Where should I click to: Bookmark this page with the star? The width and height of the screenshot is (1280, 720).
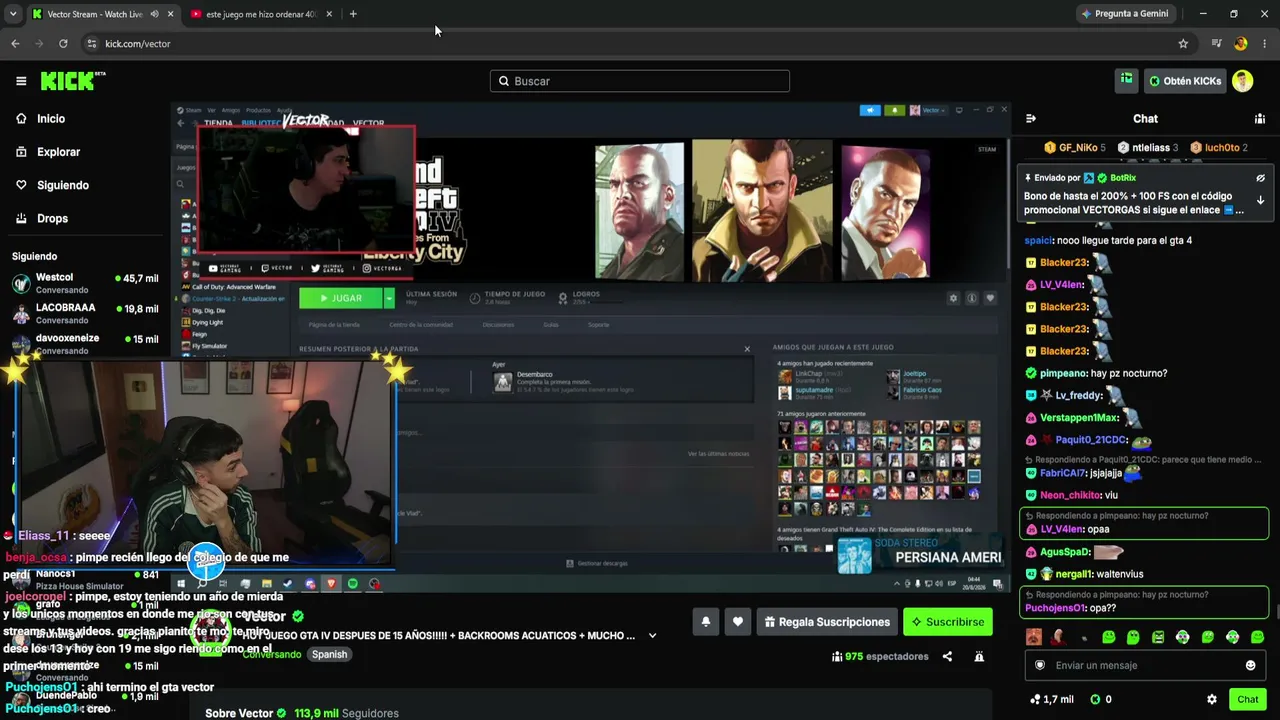click(x=1183, y=44)
